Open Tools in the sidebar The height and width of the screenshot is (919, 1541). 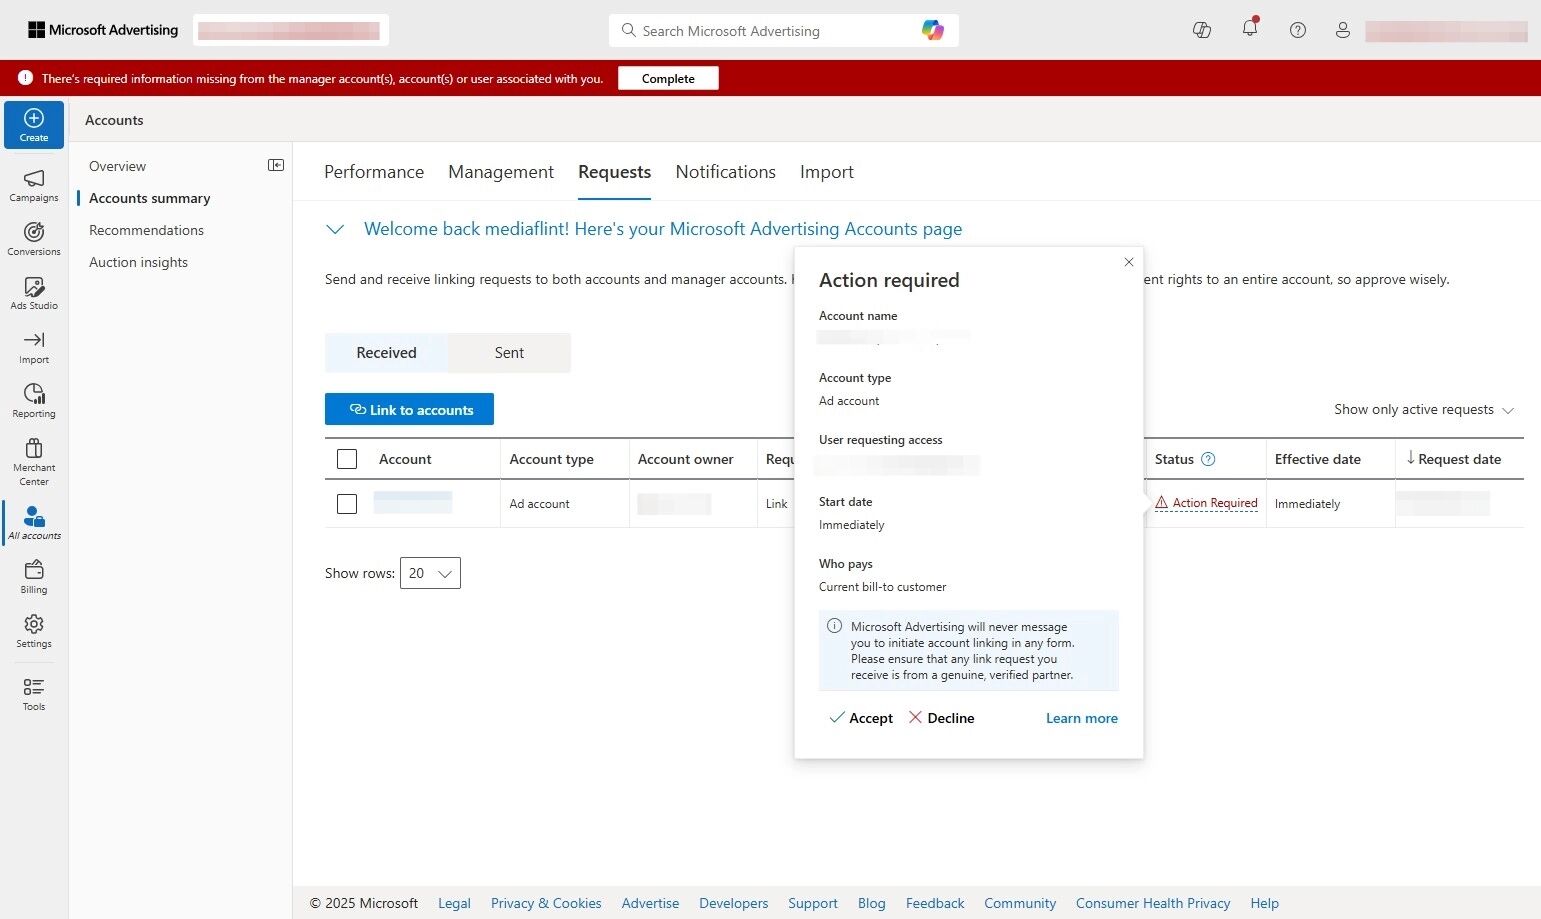[34, 694]
